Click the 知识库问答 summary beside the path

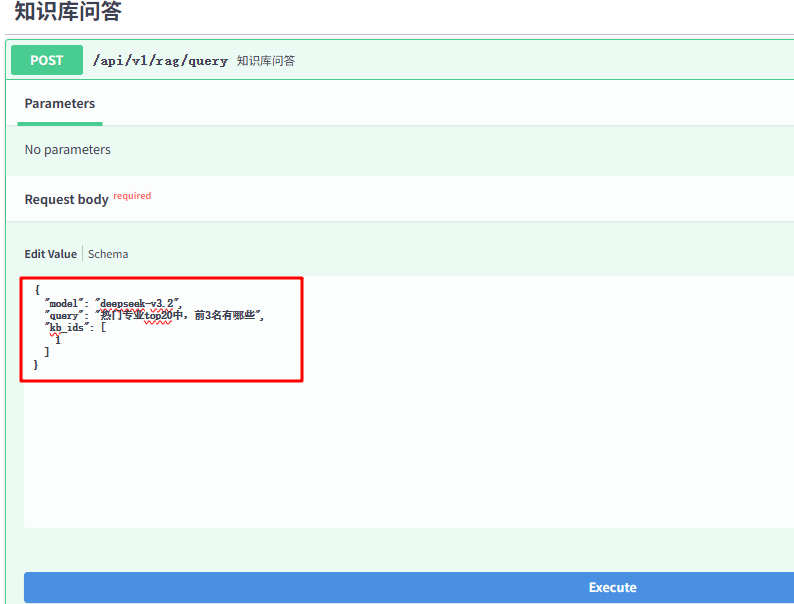pos(265,61)
